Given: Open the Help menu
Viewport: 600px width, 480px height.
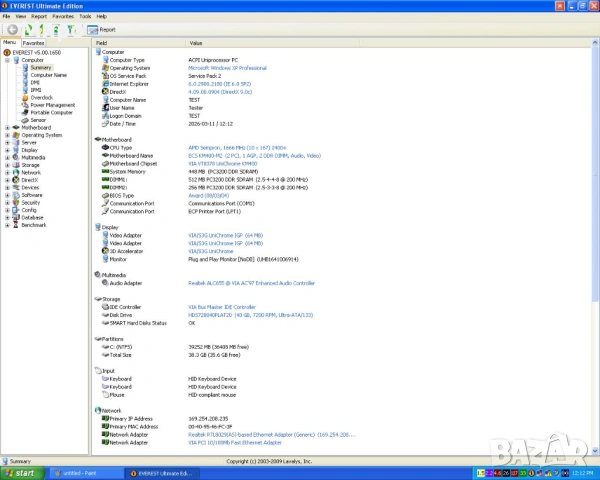Looking at the screenshot, I should pyautogui.click(x=101, y=16).
